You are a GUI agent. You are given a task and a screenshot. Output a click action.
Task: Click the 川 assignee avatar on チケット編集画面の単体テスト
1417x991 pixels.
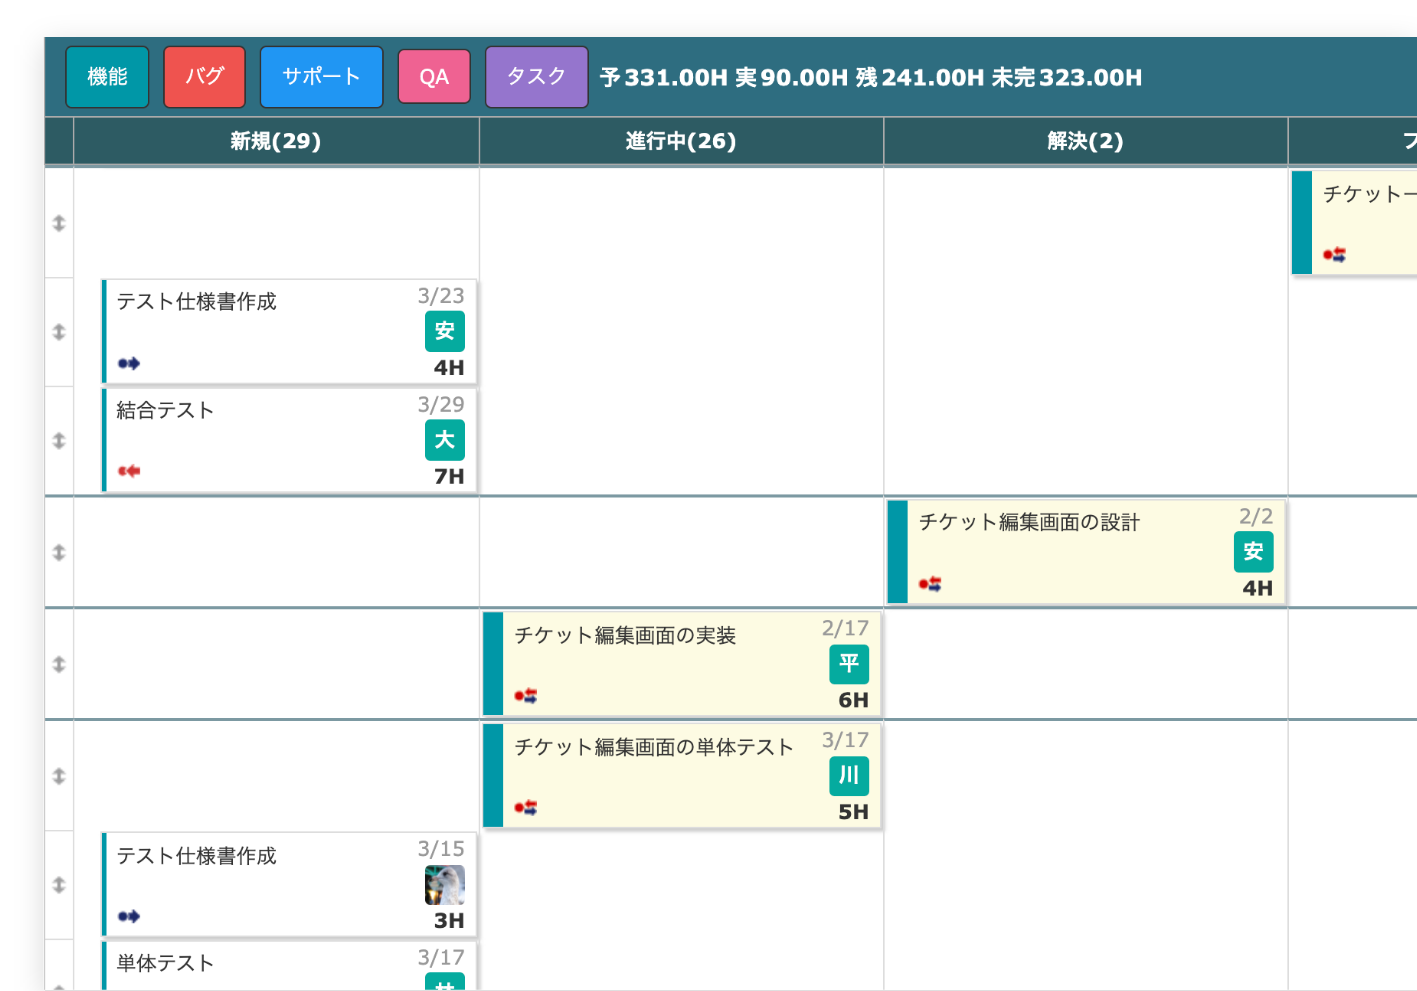tap(849, 776)
